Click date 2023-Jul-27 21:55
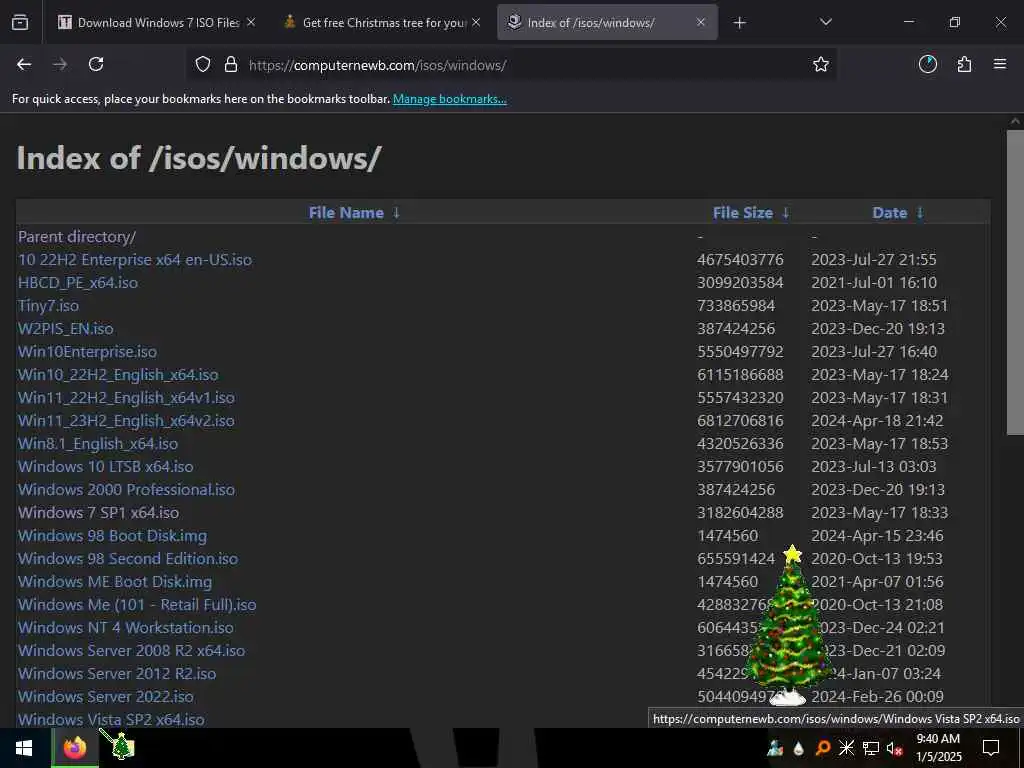This screenshot has height=768, width=1024. coord(874,260)
